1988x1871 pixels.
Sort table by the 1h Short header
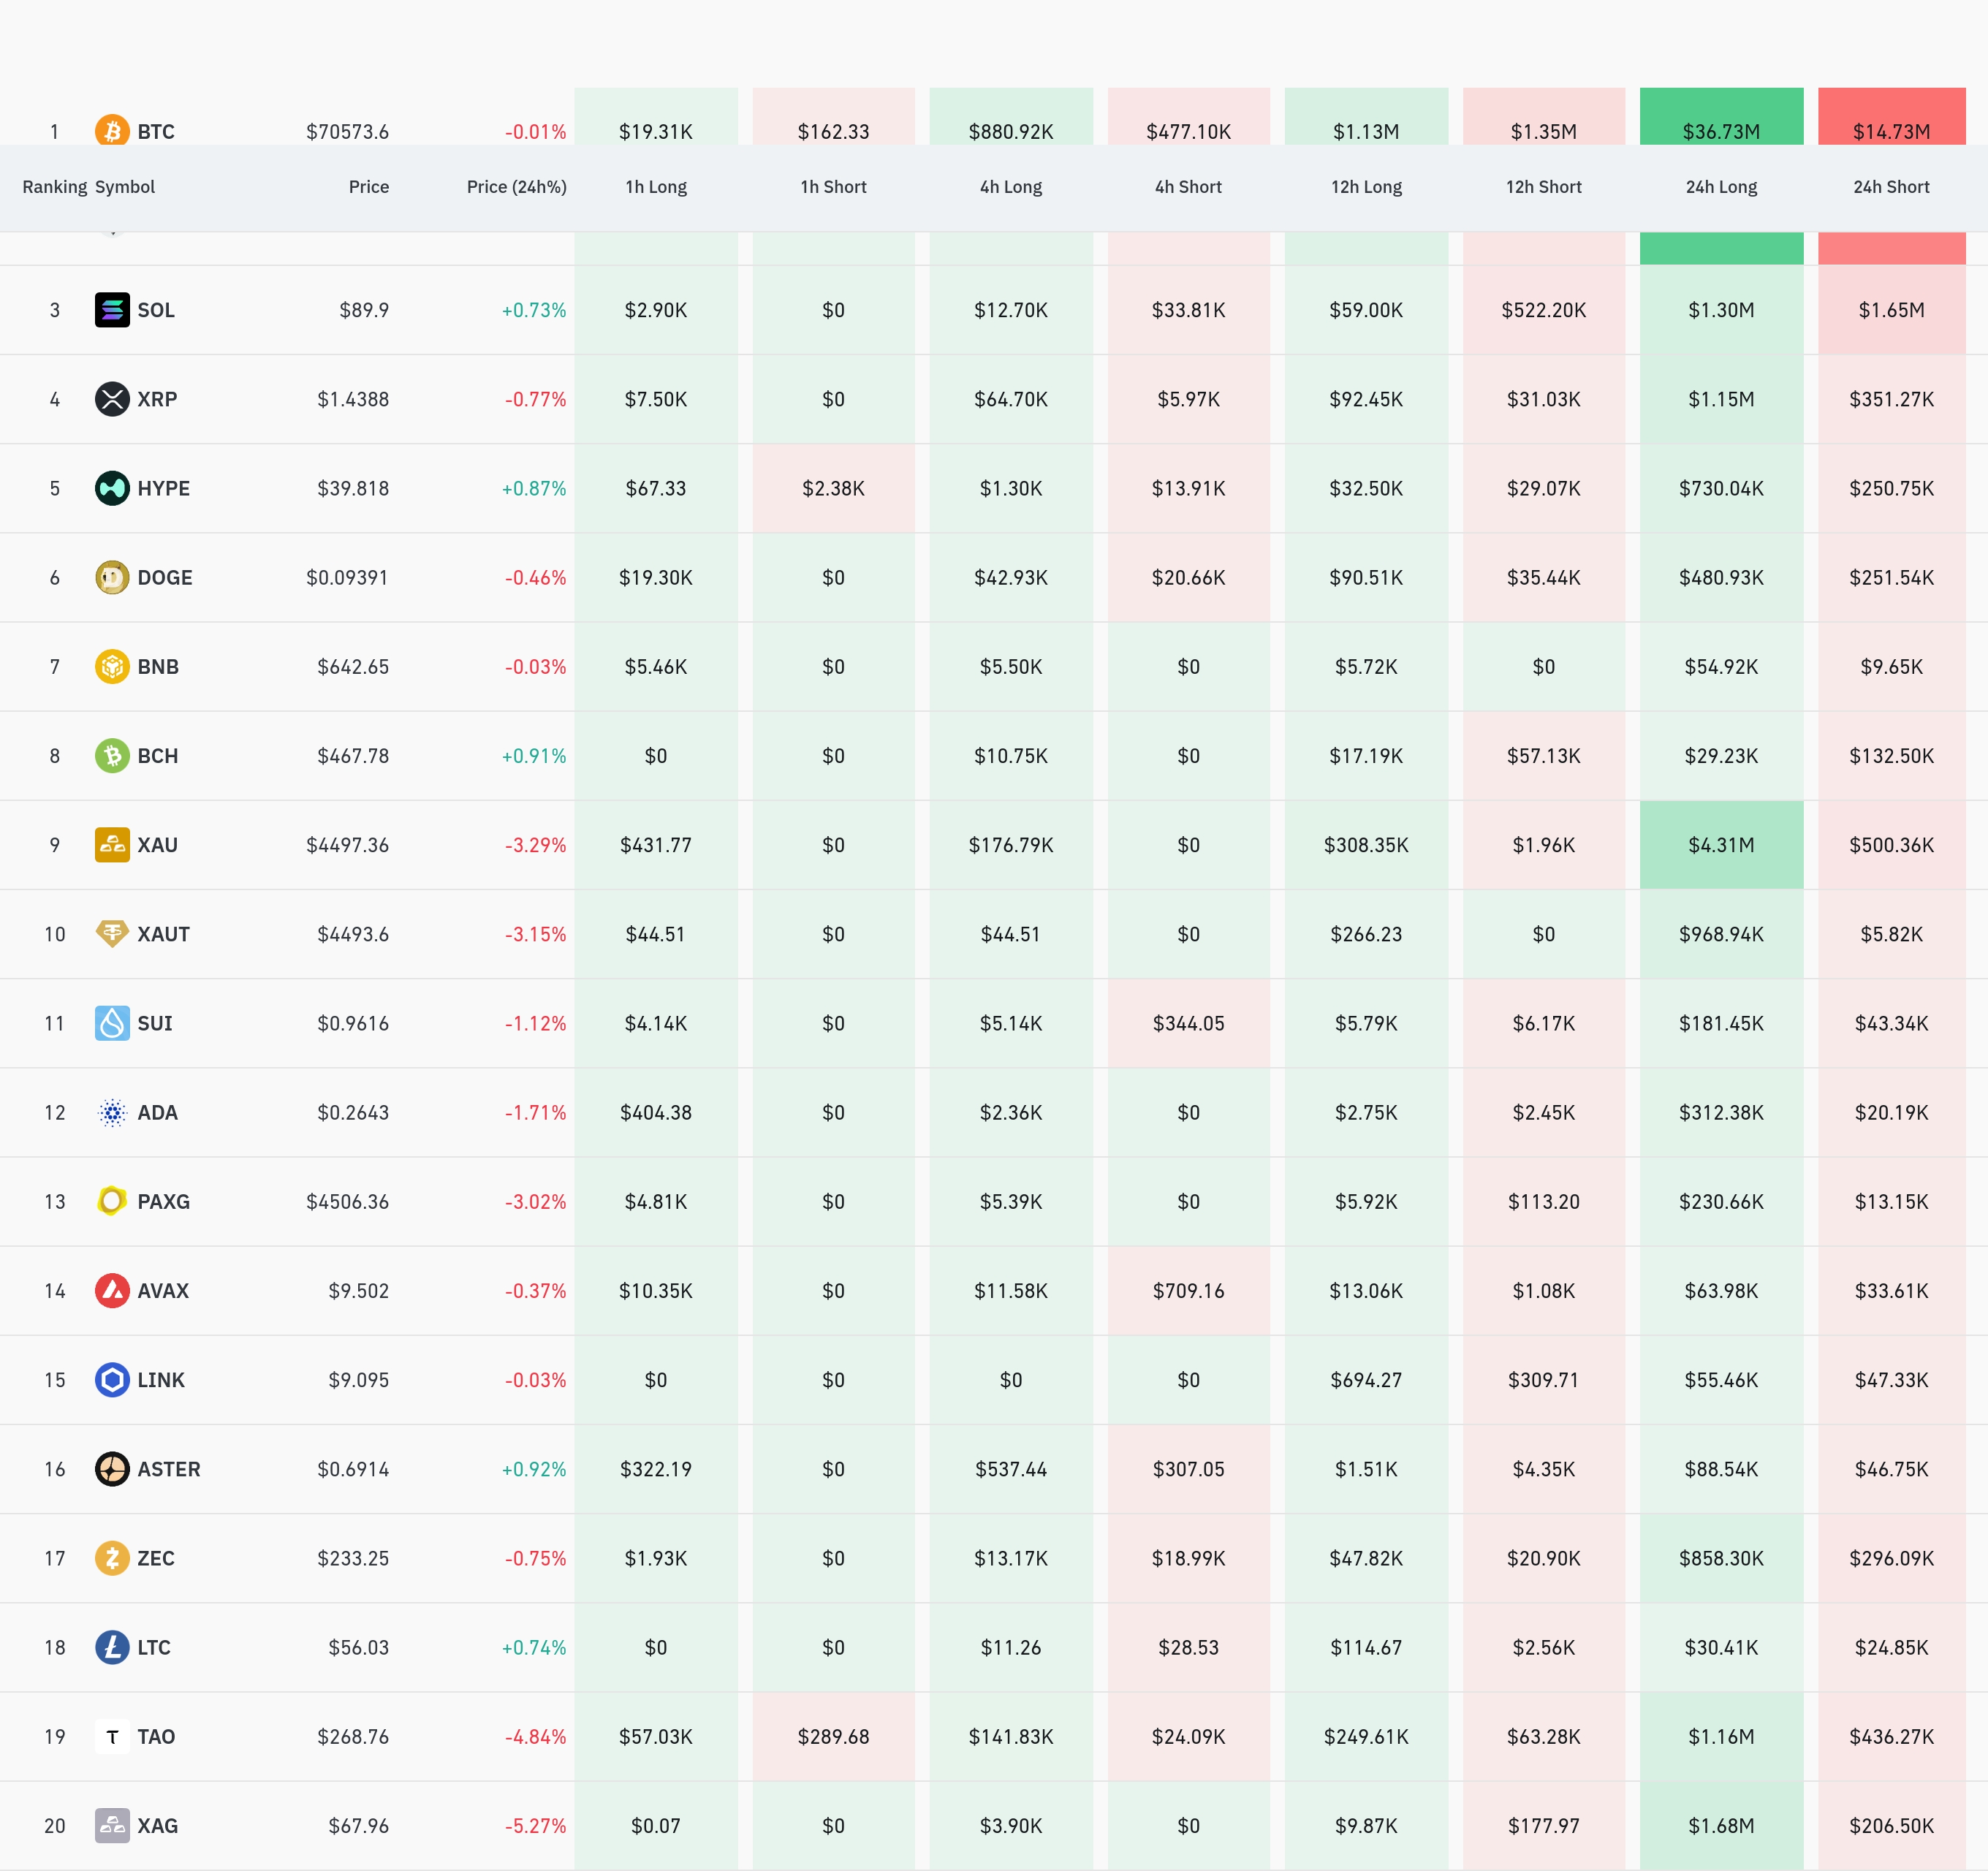pos(833,187)
